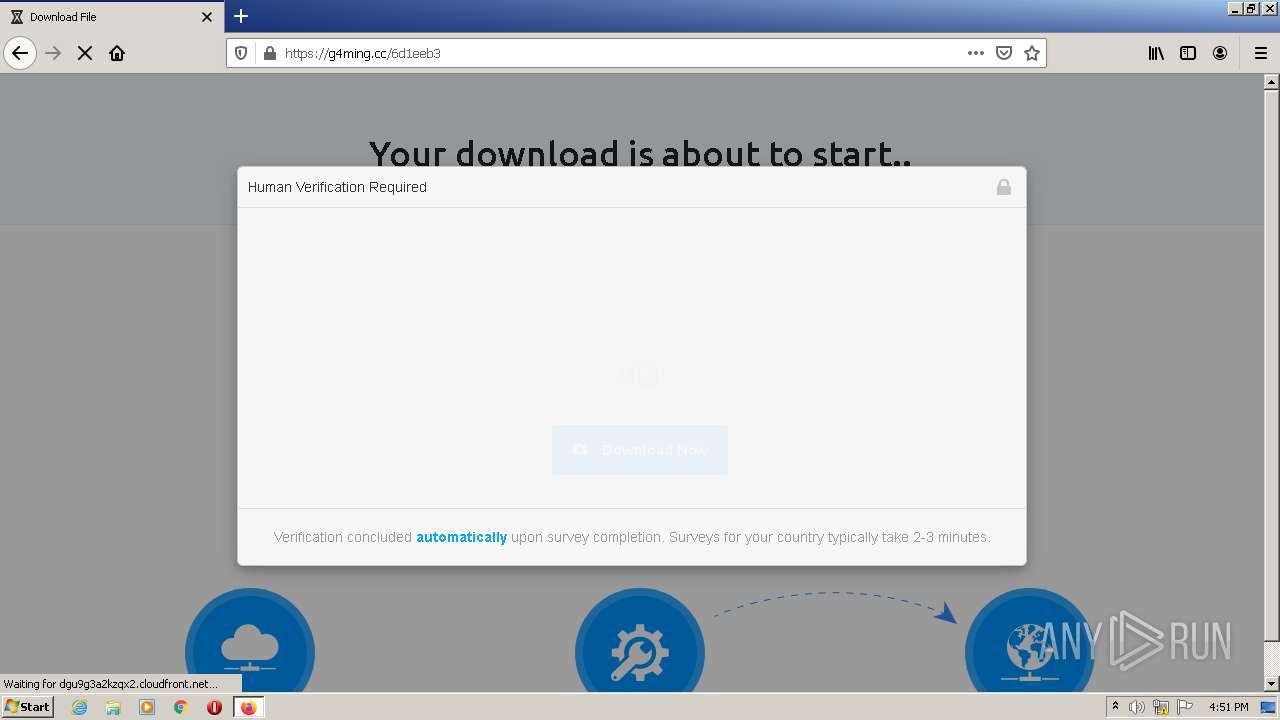
Task: Click the 'Human Verification Required' title
Action: tap(337, 187)
